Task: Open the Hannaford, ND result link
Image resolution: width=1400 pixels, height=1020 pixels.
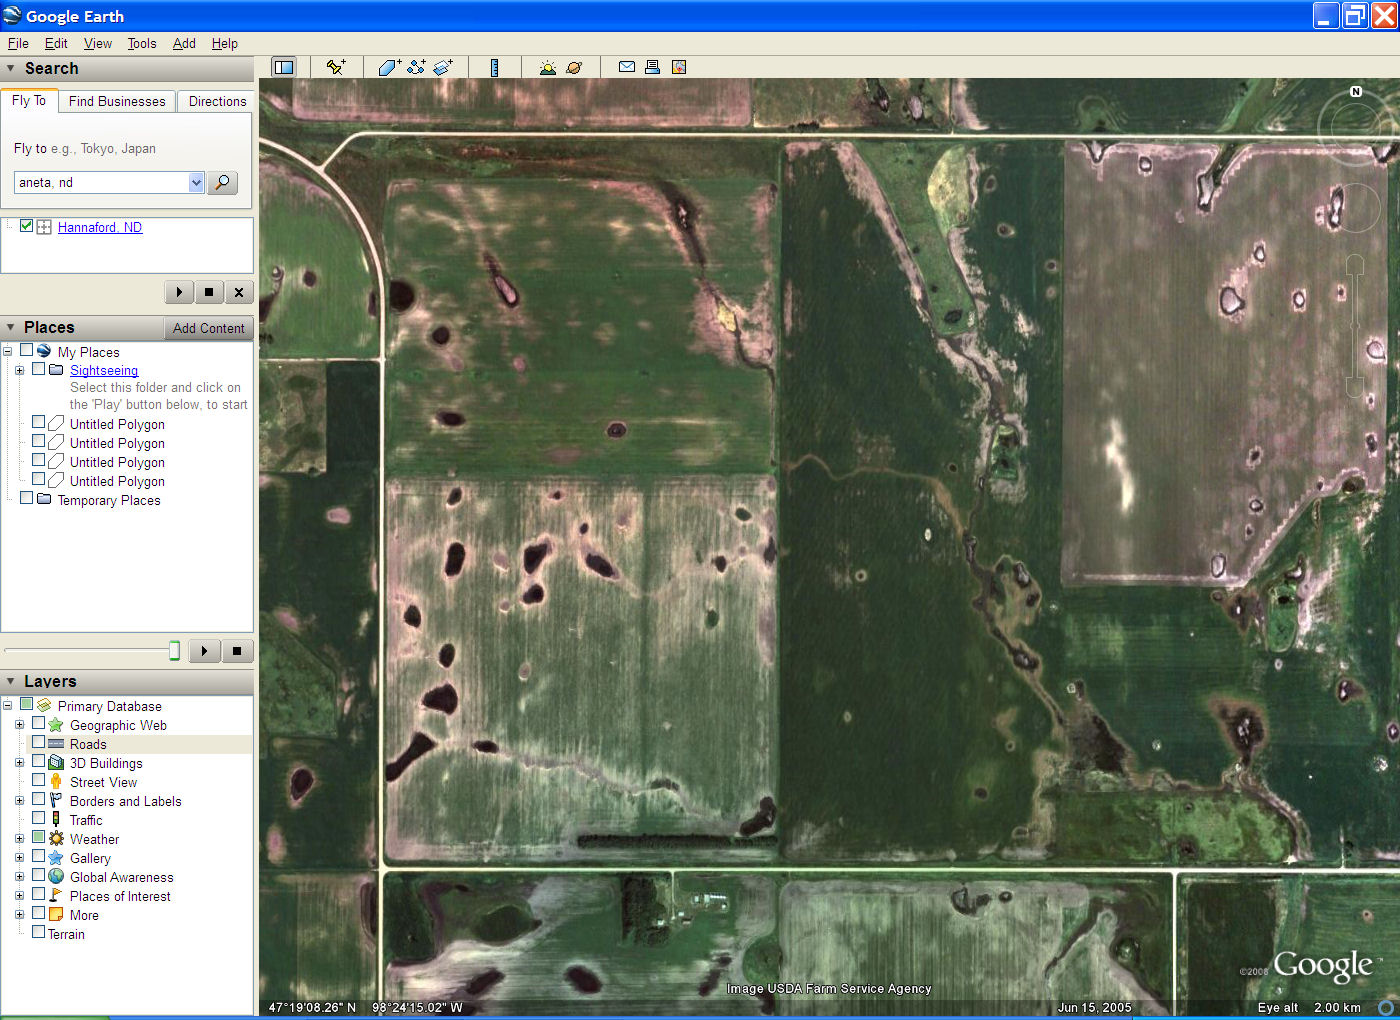Action: 100,227
